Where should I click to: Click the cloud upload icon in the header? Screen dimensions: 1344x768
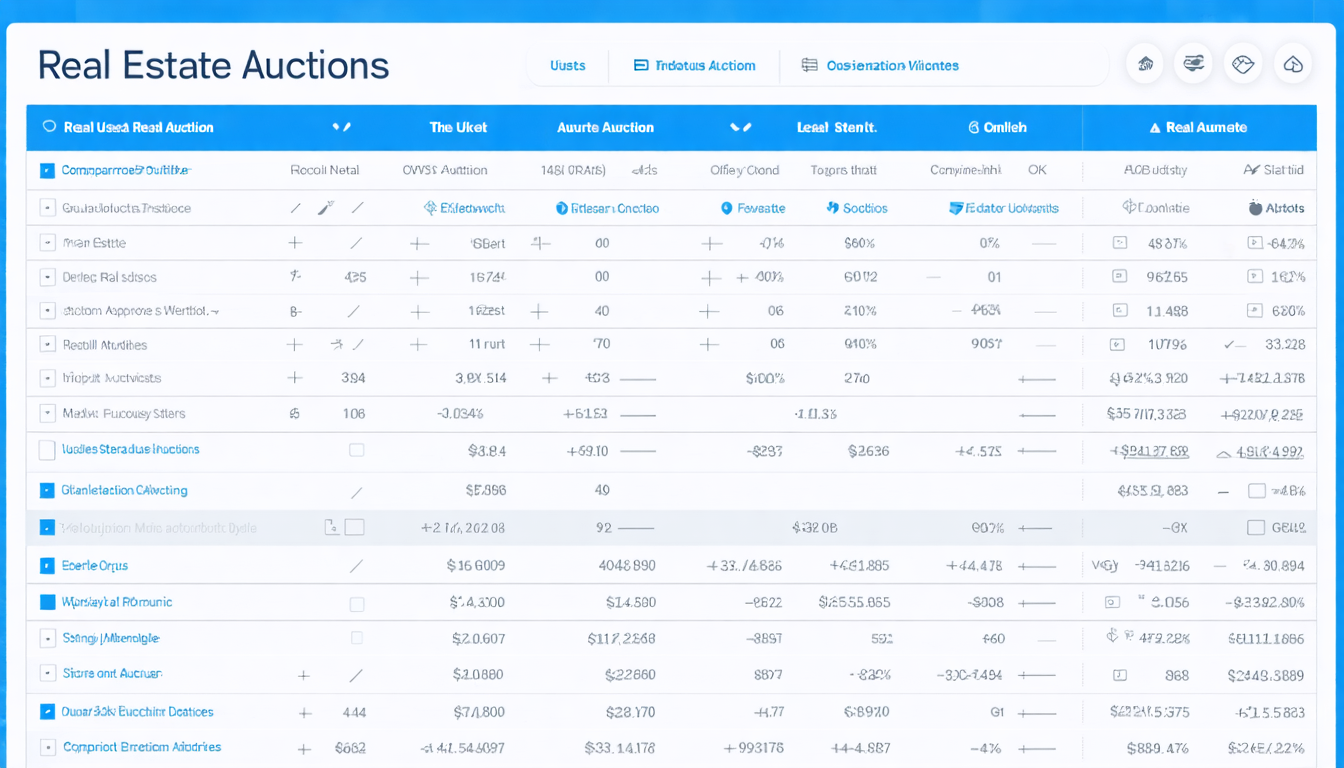coord(1293,64)
